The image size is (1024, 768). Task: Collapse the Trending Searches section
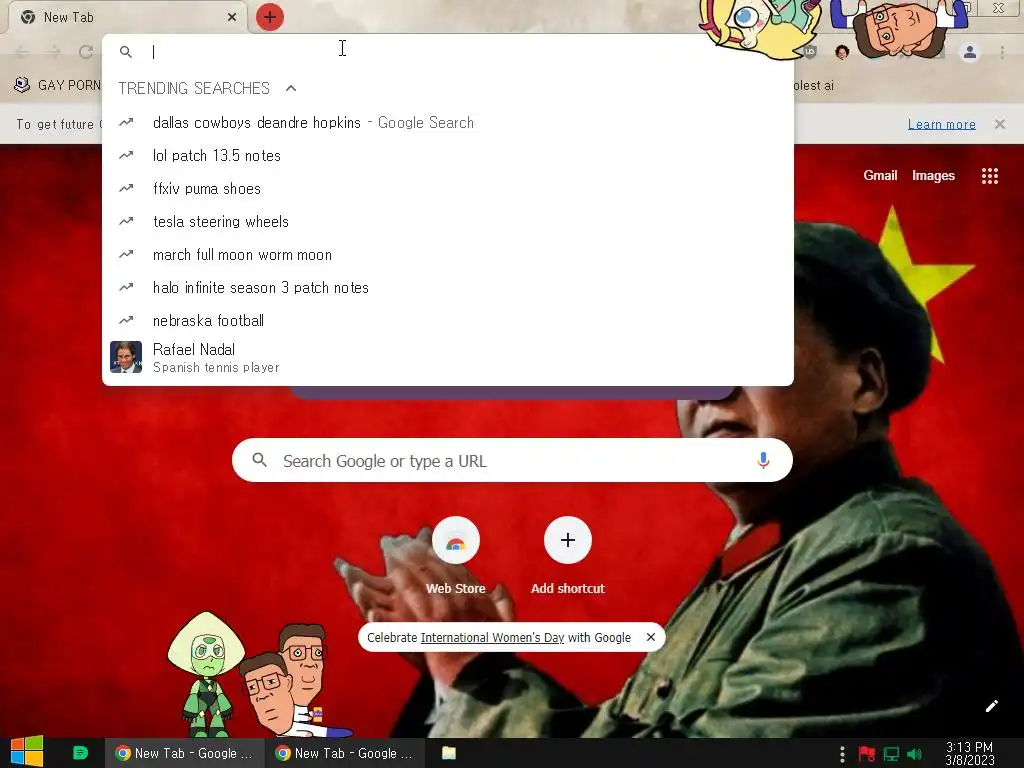pyautogui.click(x=291, y=88)
